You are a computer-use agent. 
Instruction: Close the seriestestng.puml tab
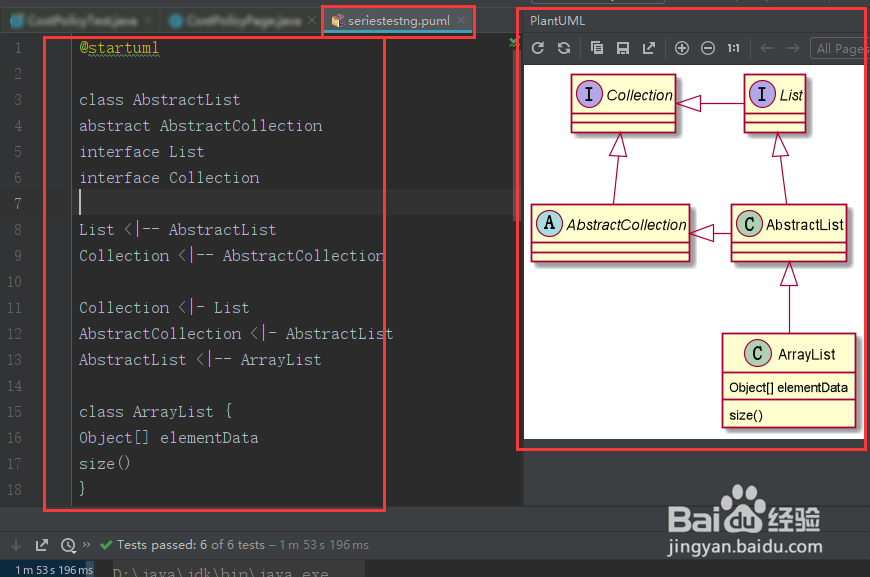461,21
